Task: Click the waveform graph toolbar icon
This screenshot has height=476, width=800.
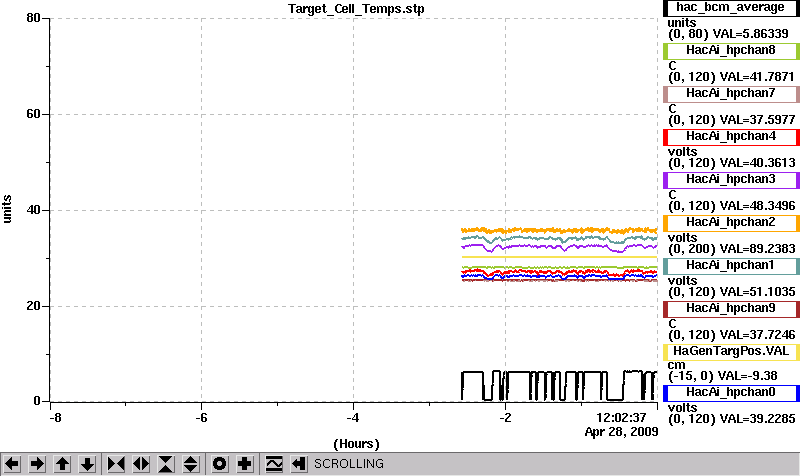Action: click(274, 464)
